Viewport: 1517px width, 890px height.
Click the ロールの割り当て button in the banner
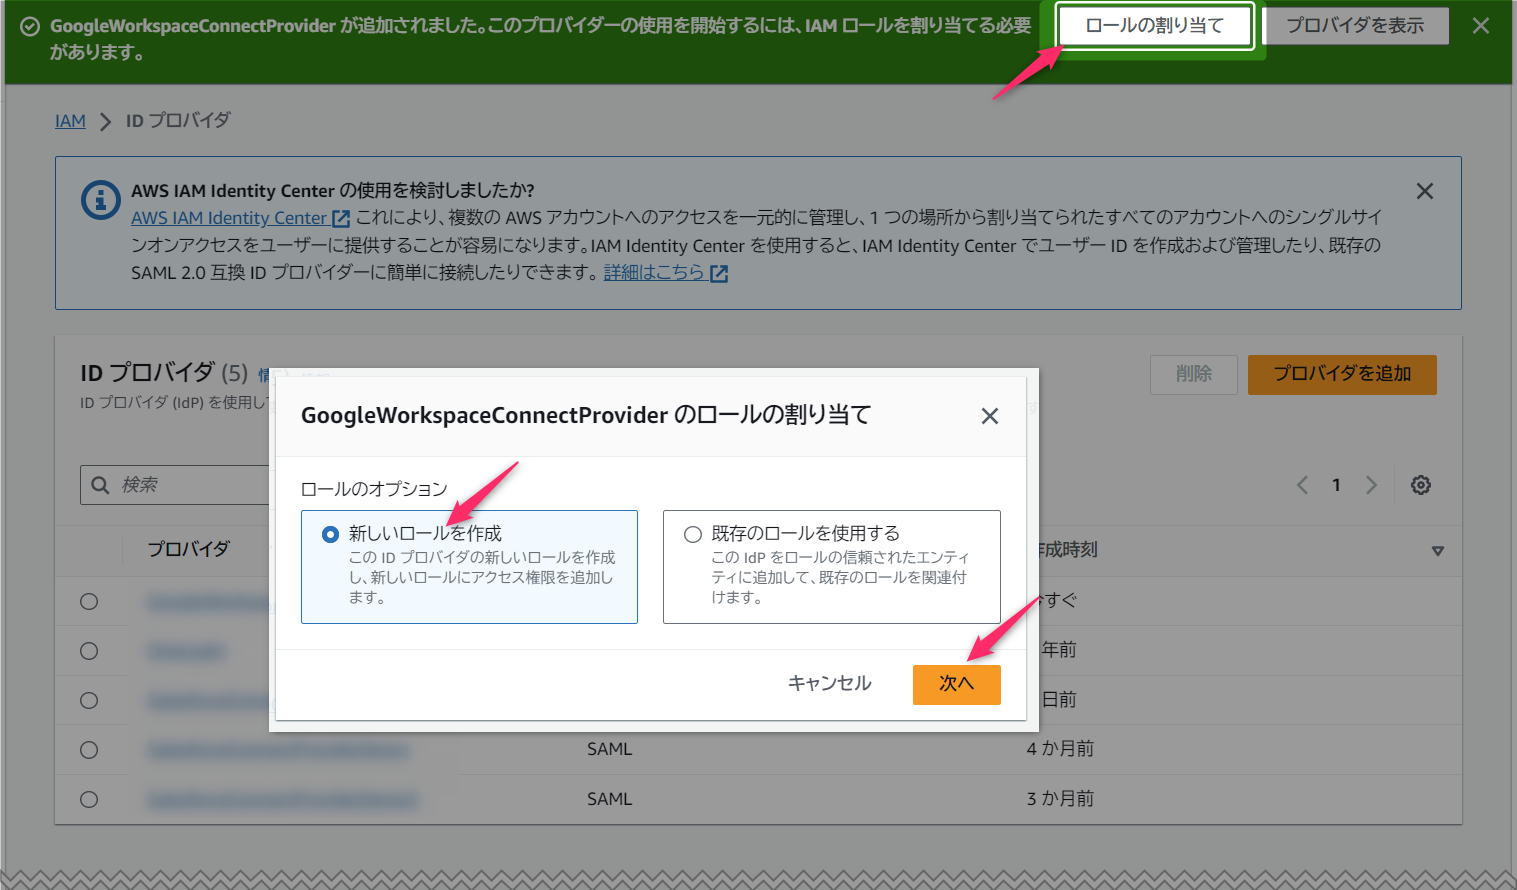[x=1155, y=26]
